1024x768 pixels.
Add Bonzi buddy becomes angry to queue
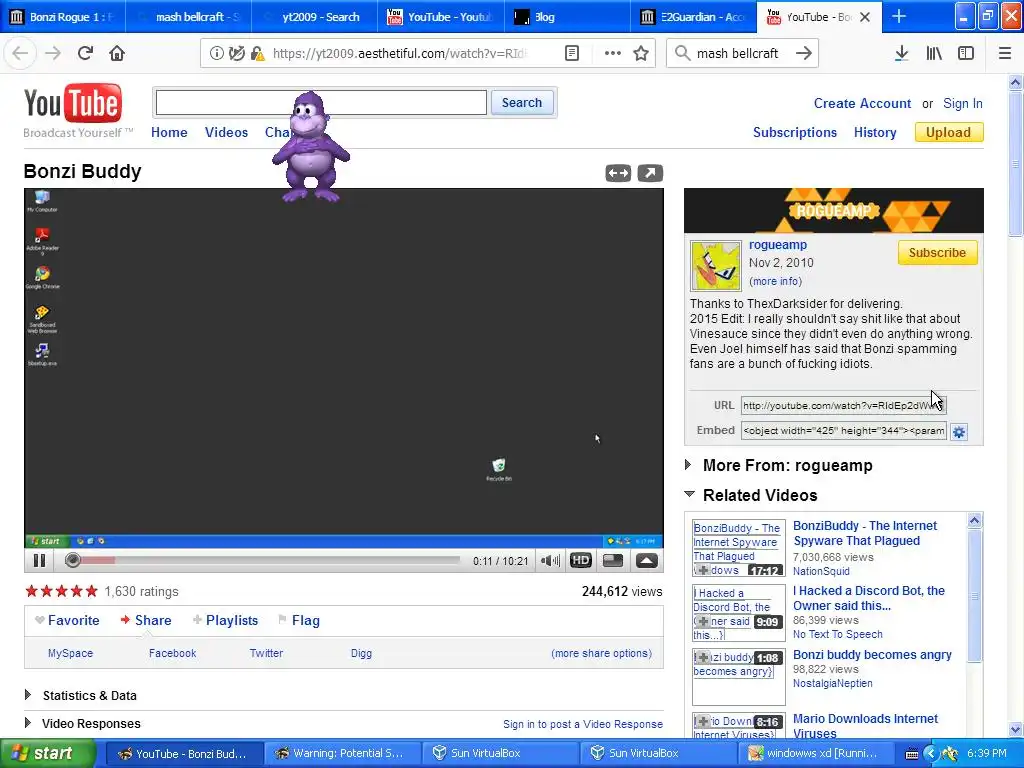[703, 657]
